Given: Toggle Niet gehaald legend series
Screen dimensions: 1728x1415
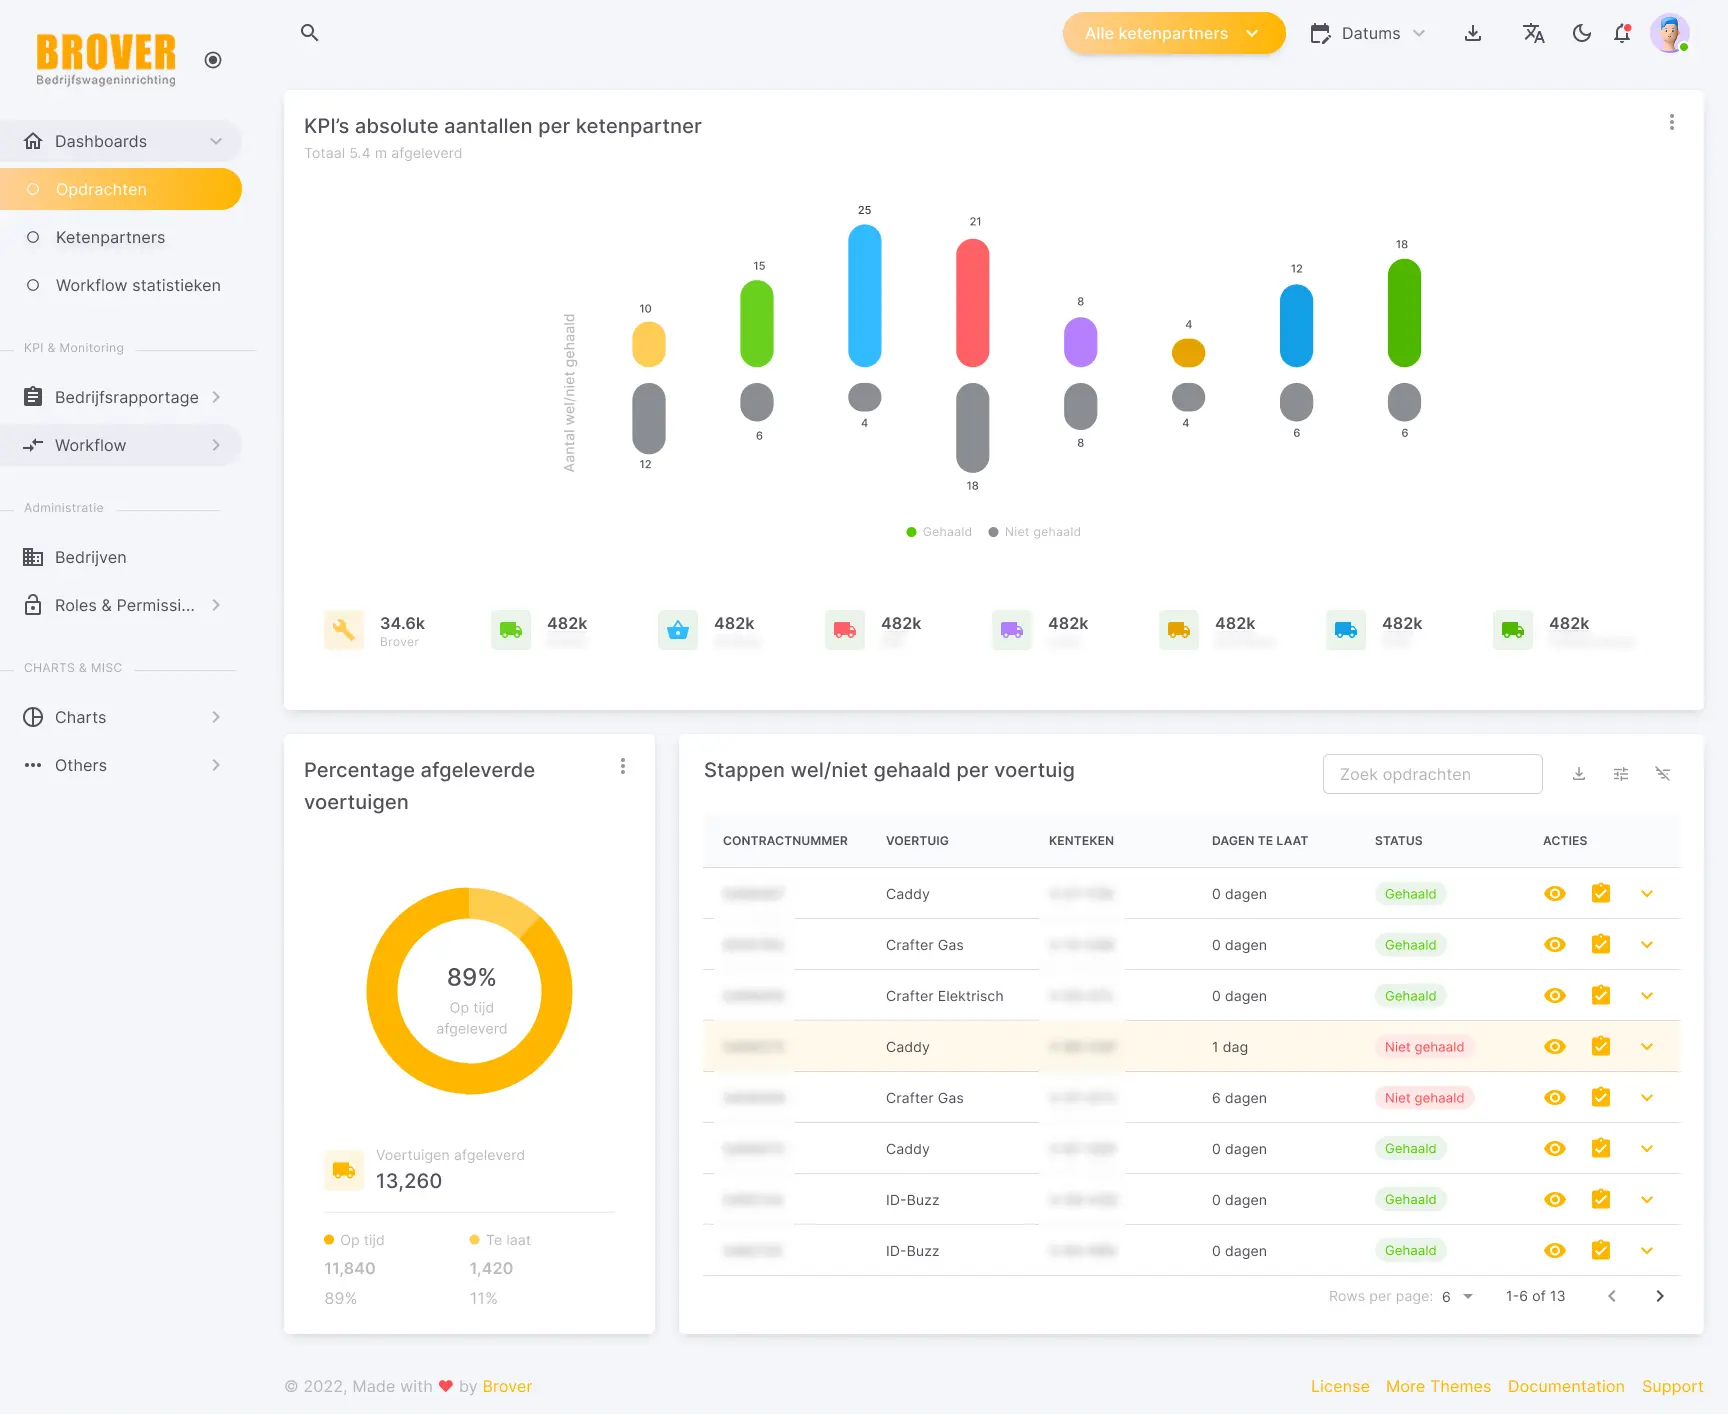Looking at the screenshot, I should click(x=1034, y=532).
